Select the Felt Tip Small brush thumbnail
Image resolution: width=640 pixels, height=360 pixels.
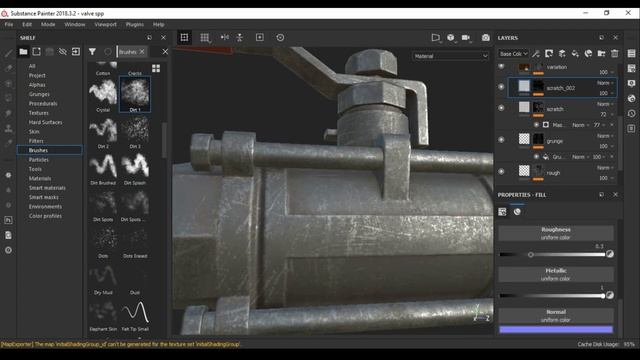(135, 313)
